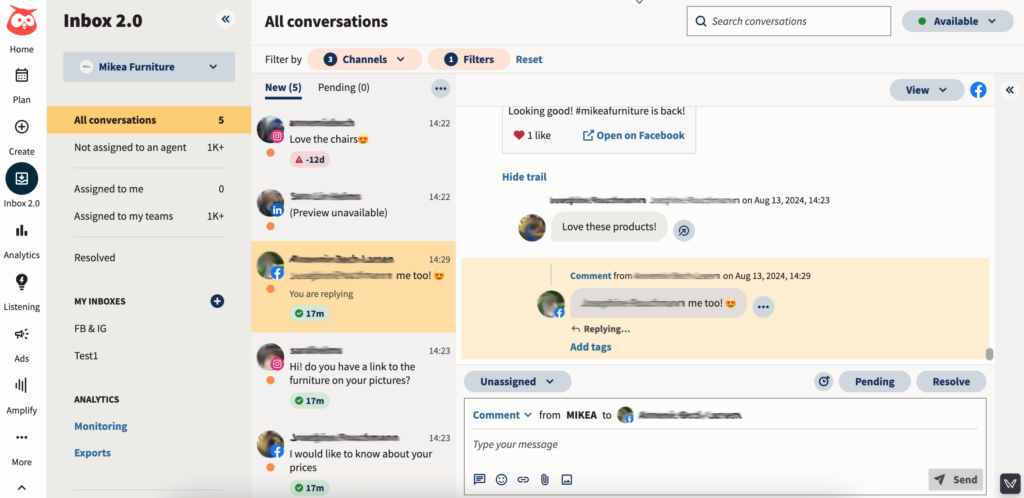Open saved replies icon in composer
The width and height of the screenshot is (1024, 498).
point(480,480)
